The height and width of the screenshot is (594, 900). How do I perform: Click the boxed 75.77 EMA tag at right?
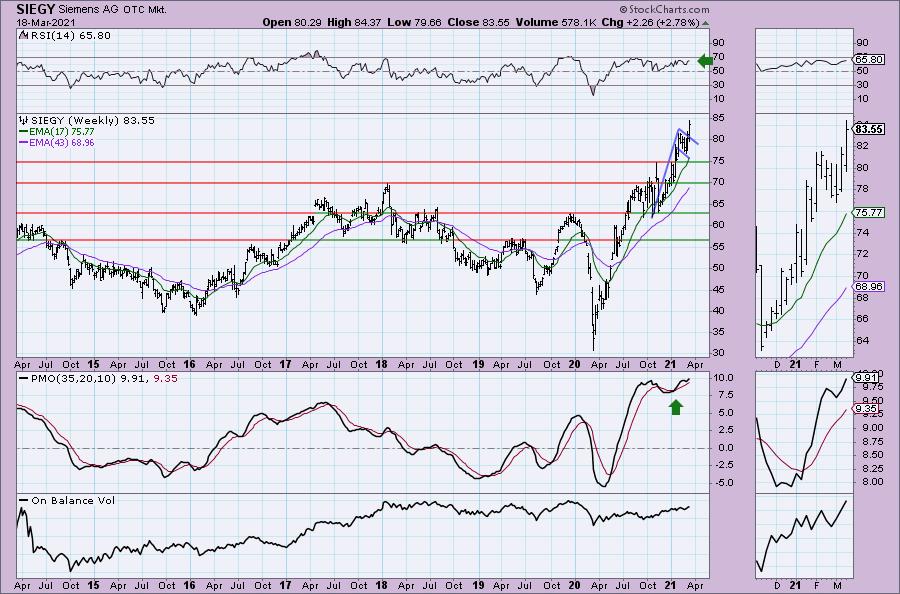coord(868,212)
